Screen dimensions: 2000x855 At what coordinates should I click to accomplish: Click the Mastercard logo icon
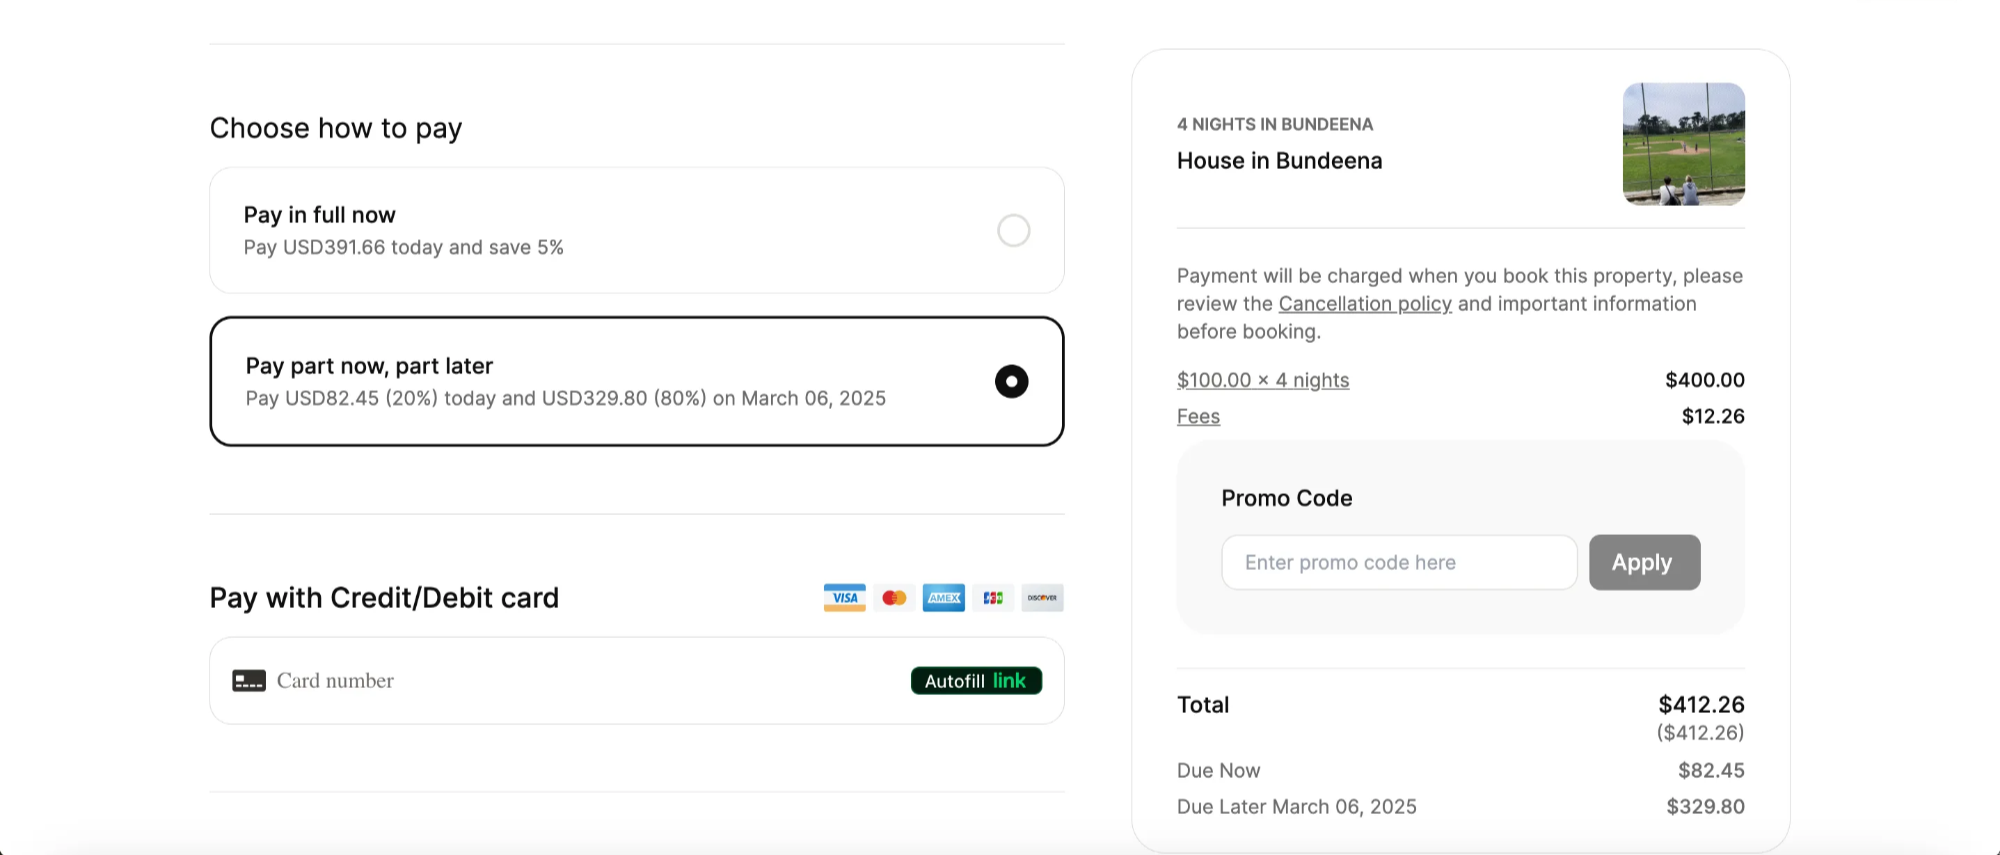(894, 598)
